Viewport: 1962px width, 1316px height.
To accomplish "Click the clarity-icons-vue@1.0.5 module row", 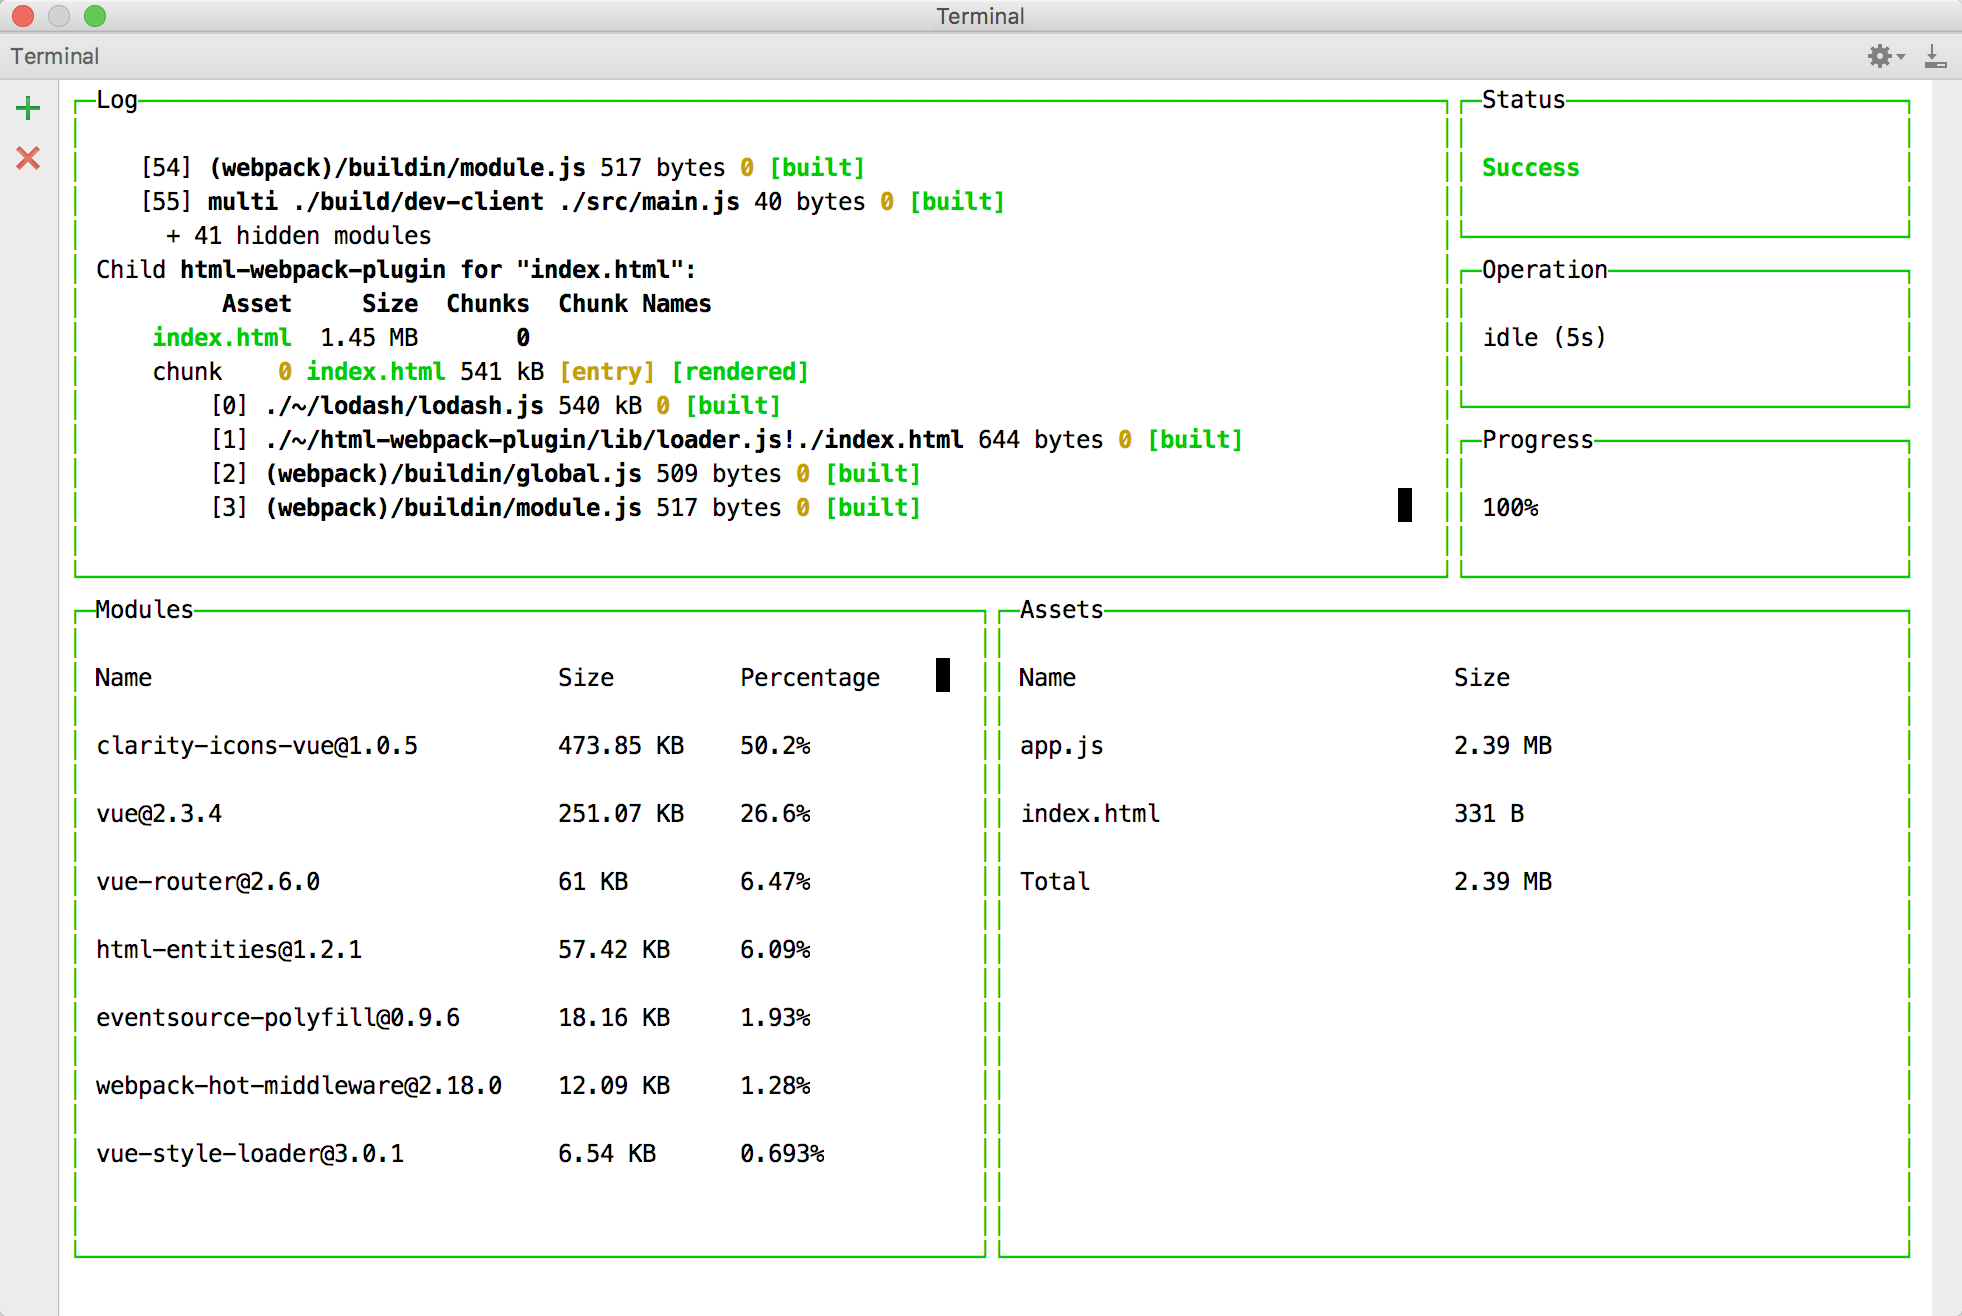I will [x=257, y=746].
